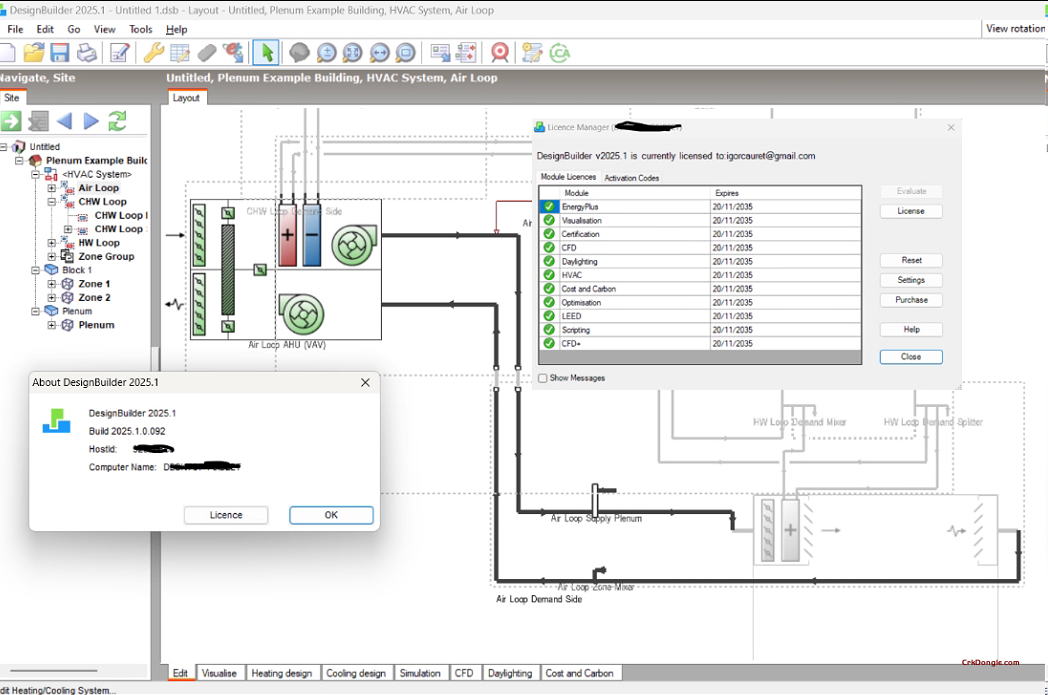Click the refresh icon in the navigation panel
Viewport: 1048px width, 695px height.
[117, 120]
